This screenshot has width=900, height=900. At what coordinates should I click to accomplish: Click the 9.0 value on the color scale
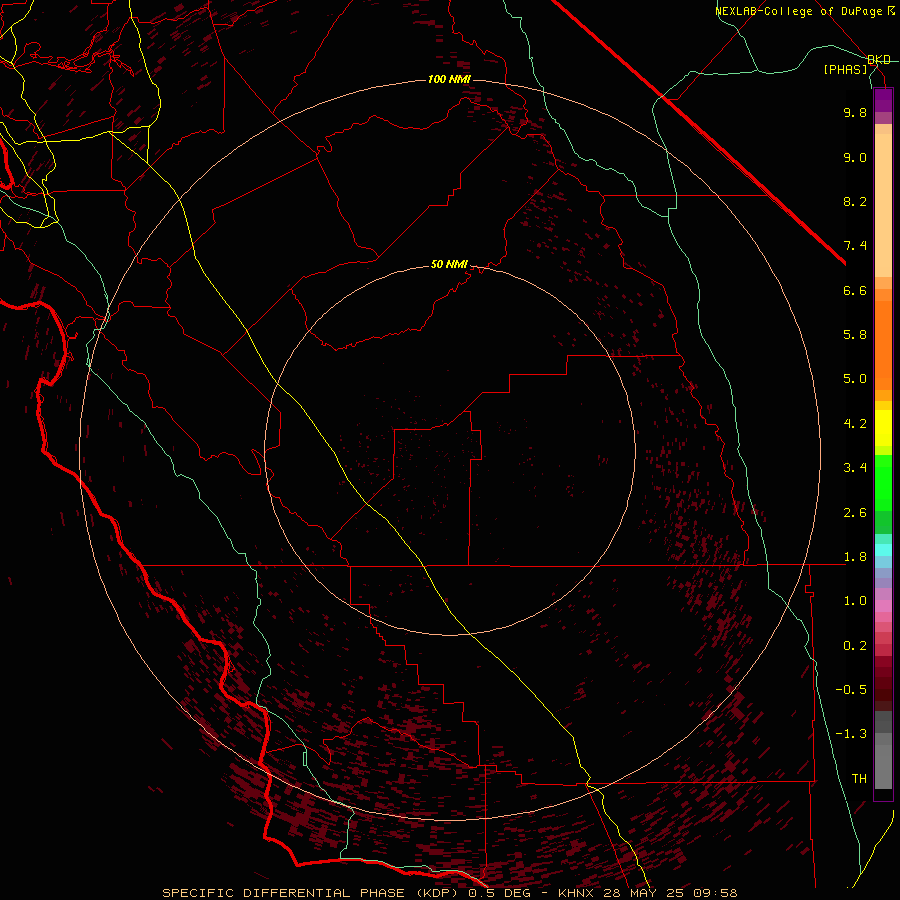[855, 157]
